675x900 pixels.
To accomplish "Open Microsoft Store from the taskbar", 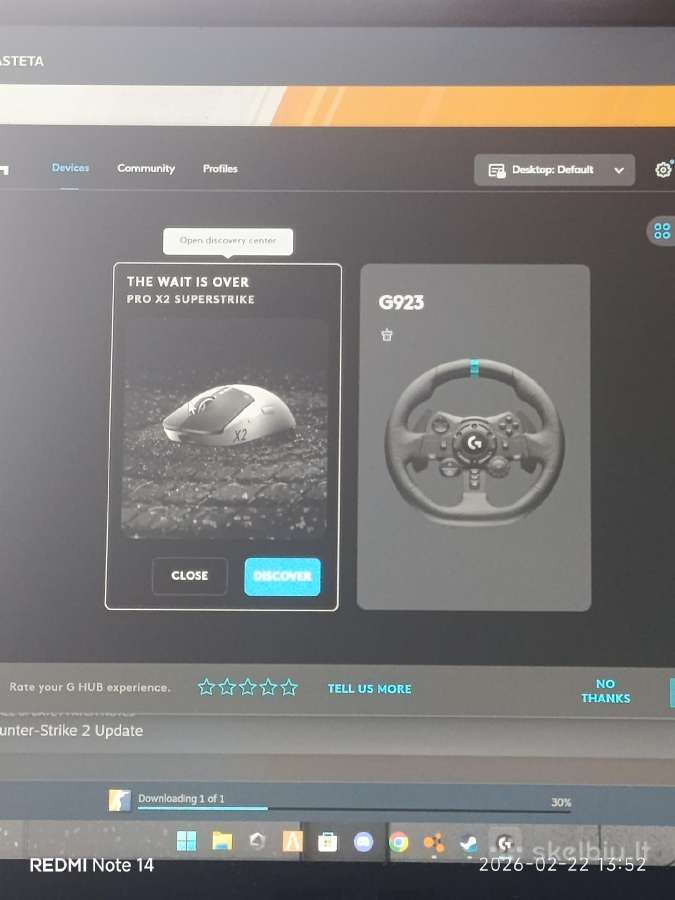I will click(x=327, y=842).
